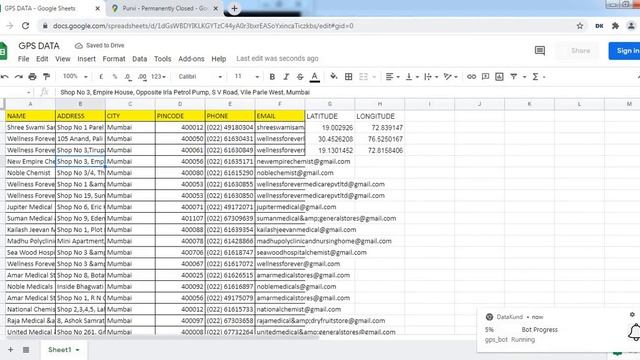
Task: Click the GPS DATA document title
Action: tap(39, 46)
